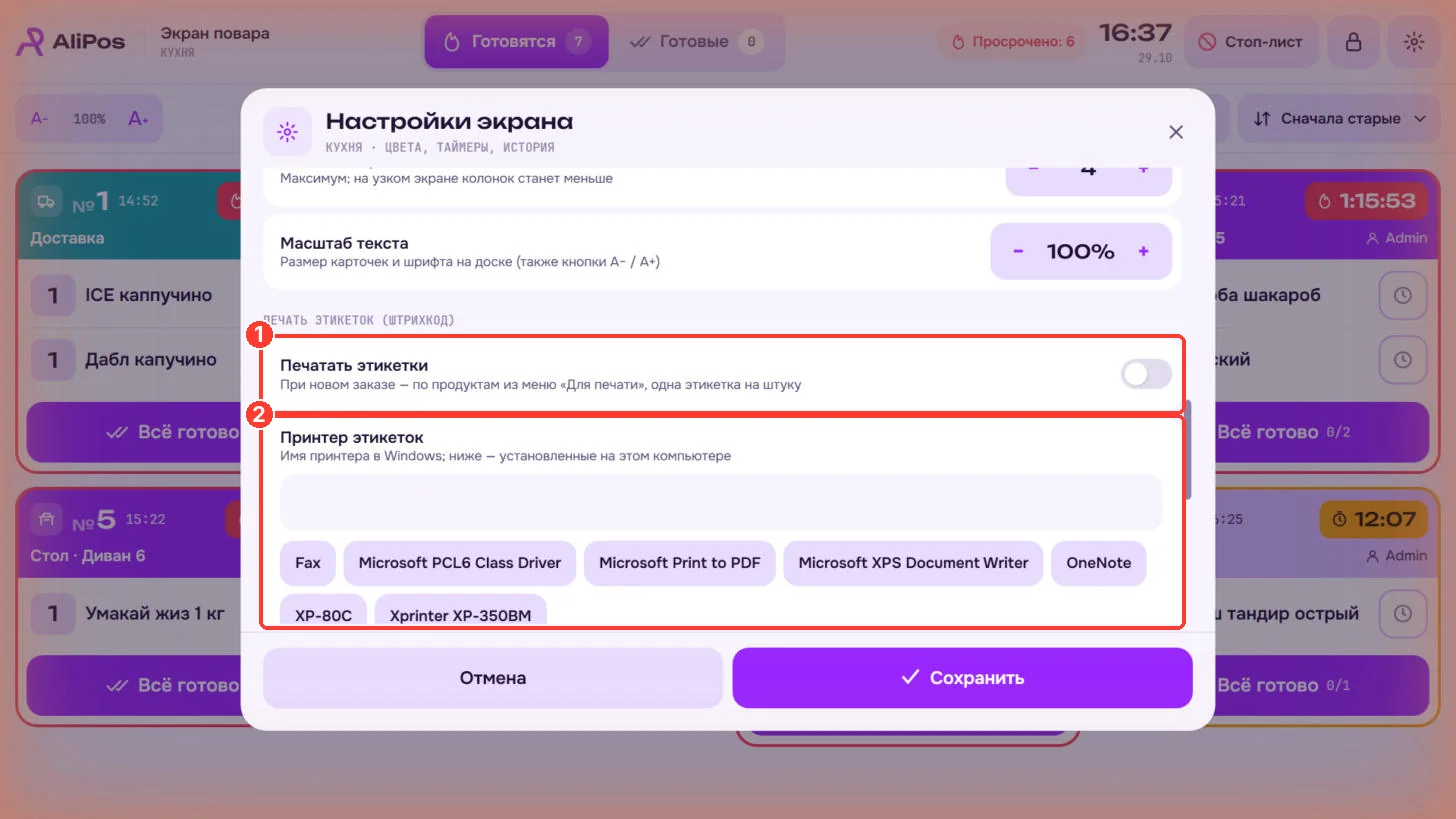Image resolution: width=1456 pixels, height=819 pixels.
Task: Open the Стоп-лист button
Action: (x=1251, y=42)
